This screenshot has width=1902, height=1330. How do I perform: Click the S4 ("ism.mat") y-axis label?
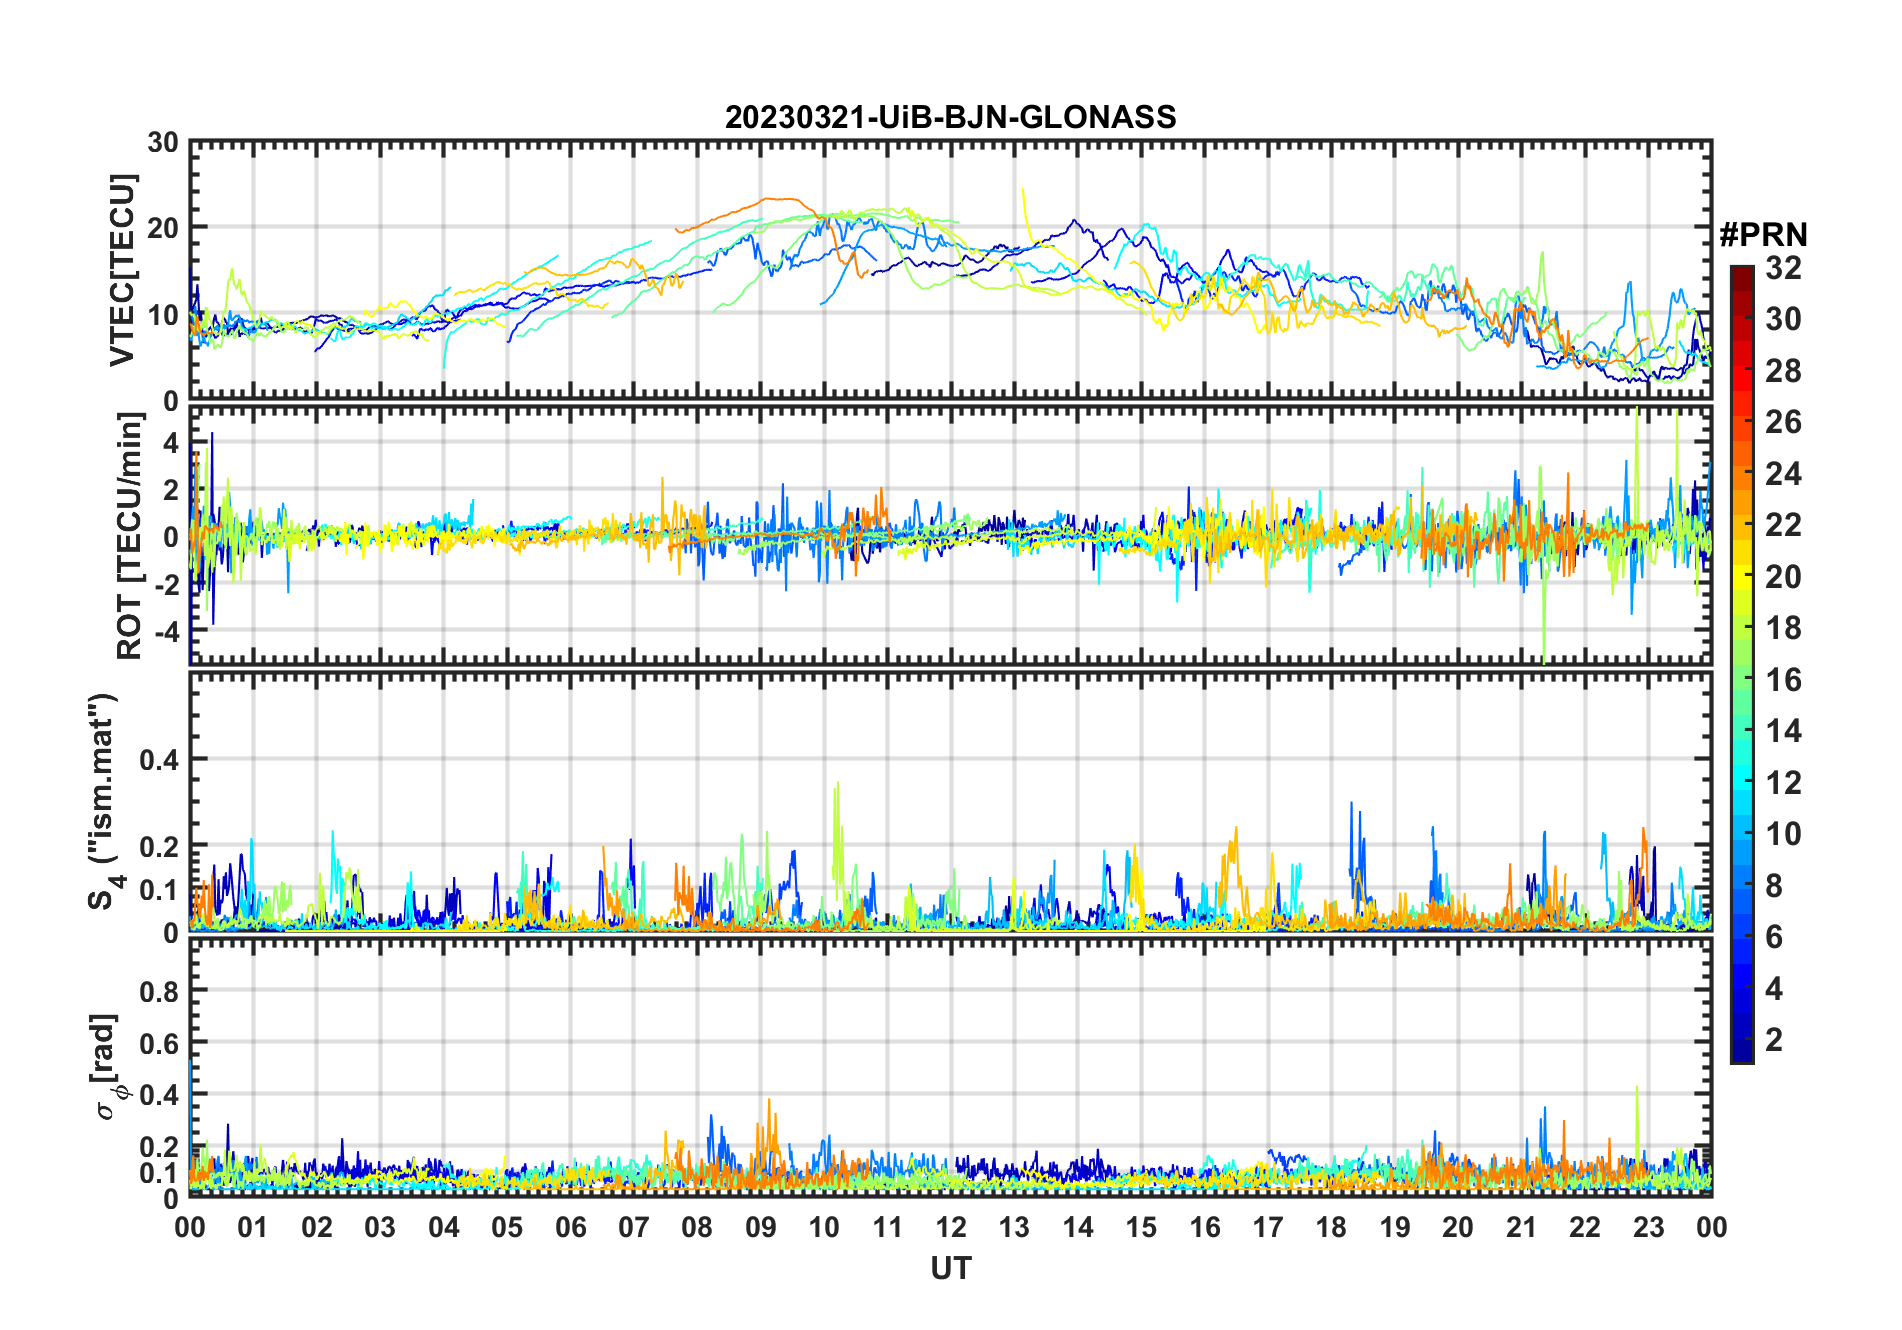[x=104, y=802]
